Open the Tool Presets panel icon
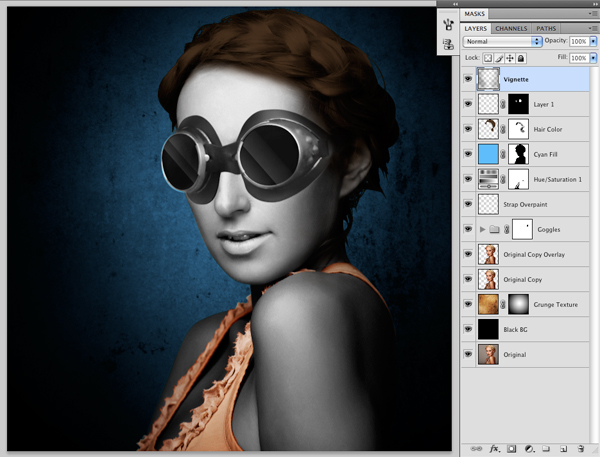Screen dimensions: 600x457 click(x=448, y=44)
